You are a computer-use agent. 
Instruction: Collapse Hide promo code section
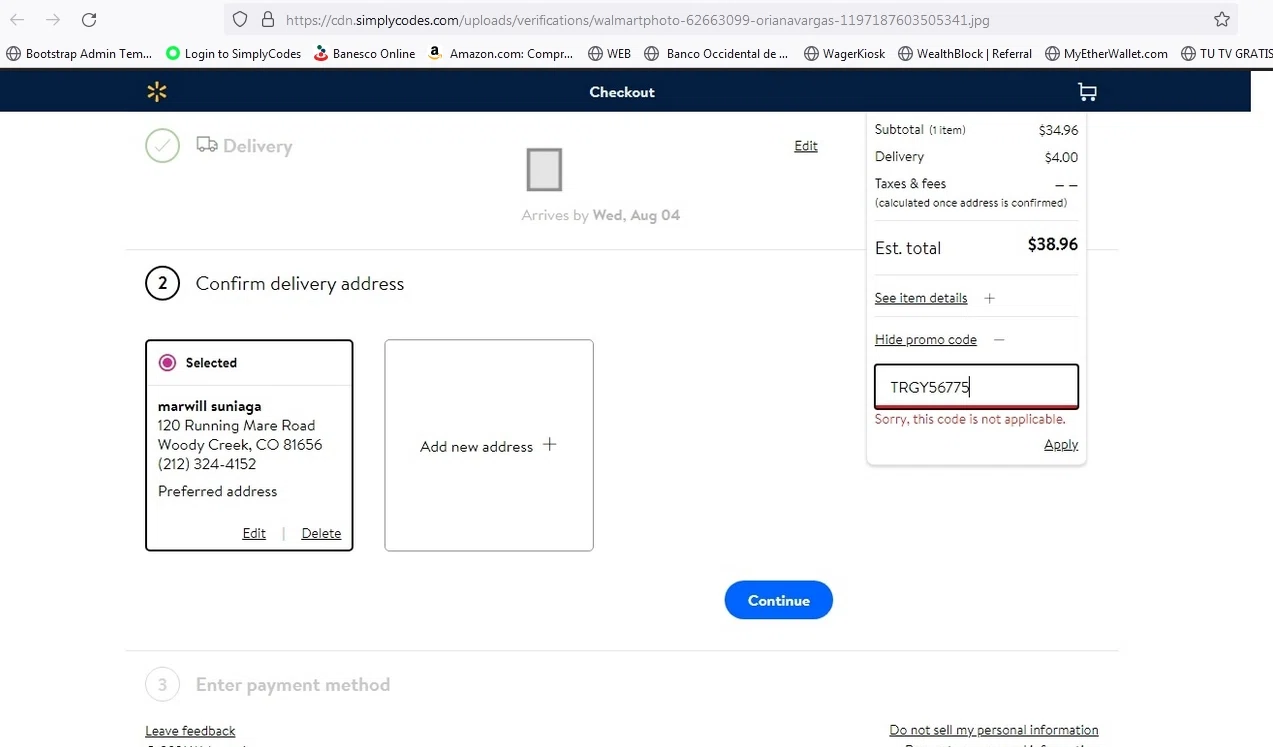[926, 340]
